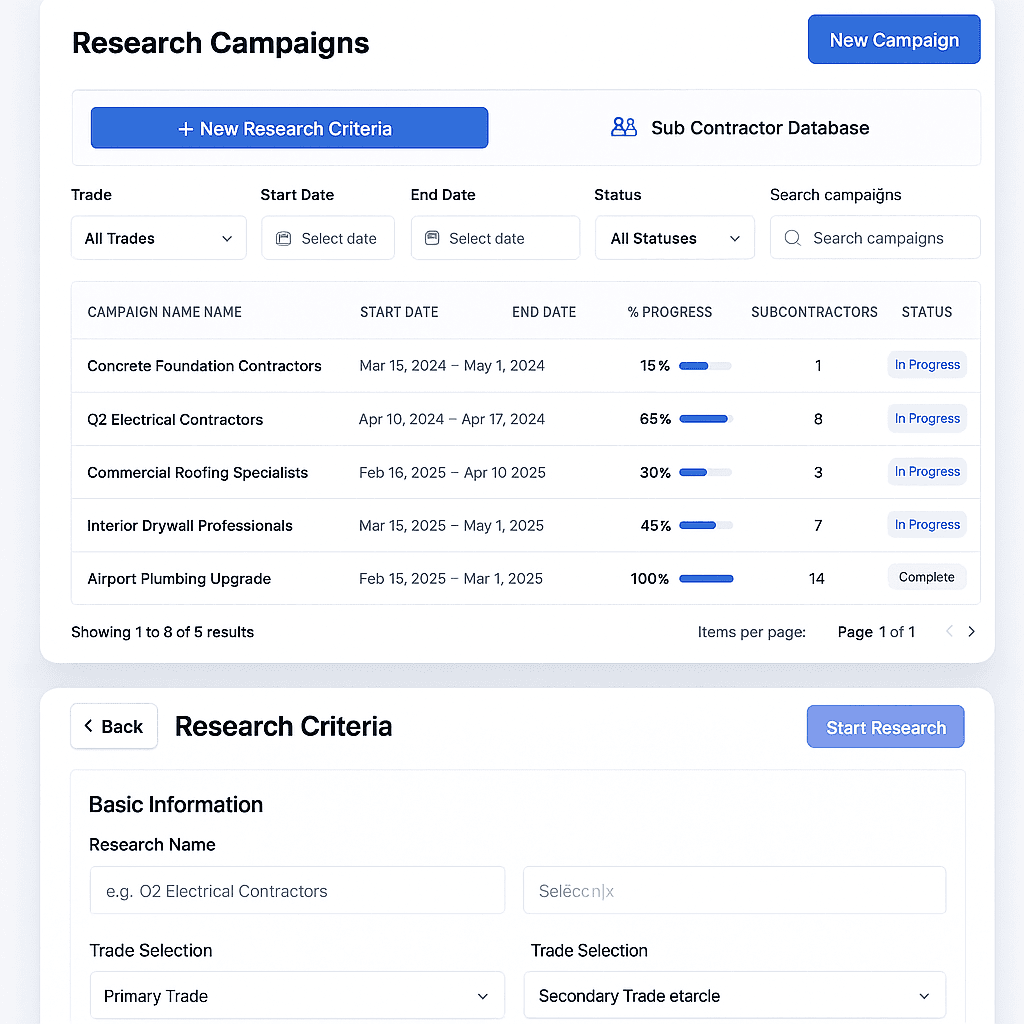Viewport: 1024px width, 1024px height.
Task: Click the date range Feb 15, 2025 – Mar 1, 2025
Action: [451, 579]
